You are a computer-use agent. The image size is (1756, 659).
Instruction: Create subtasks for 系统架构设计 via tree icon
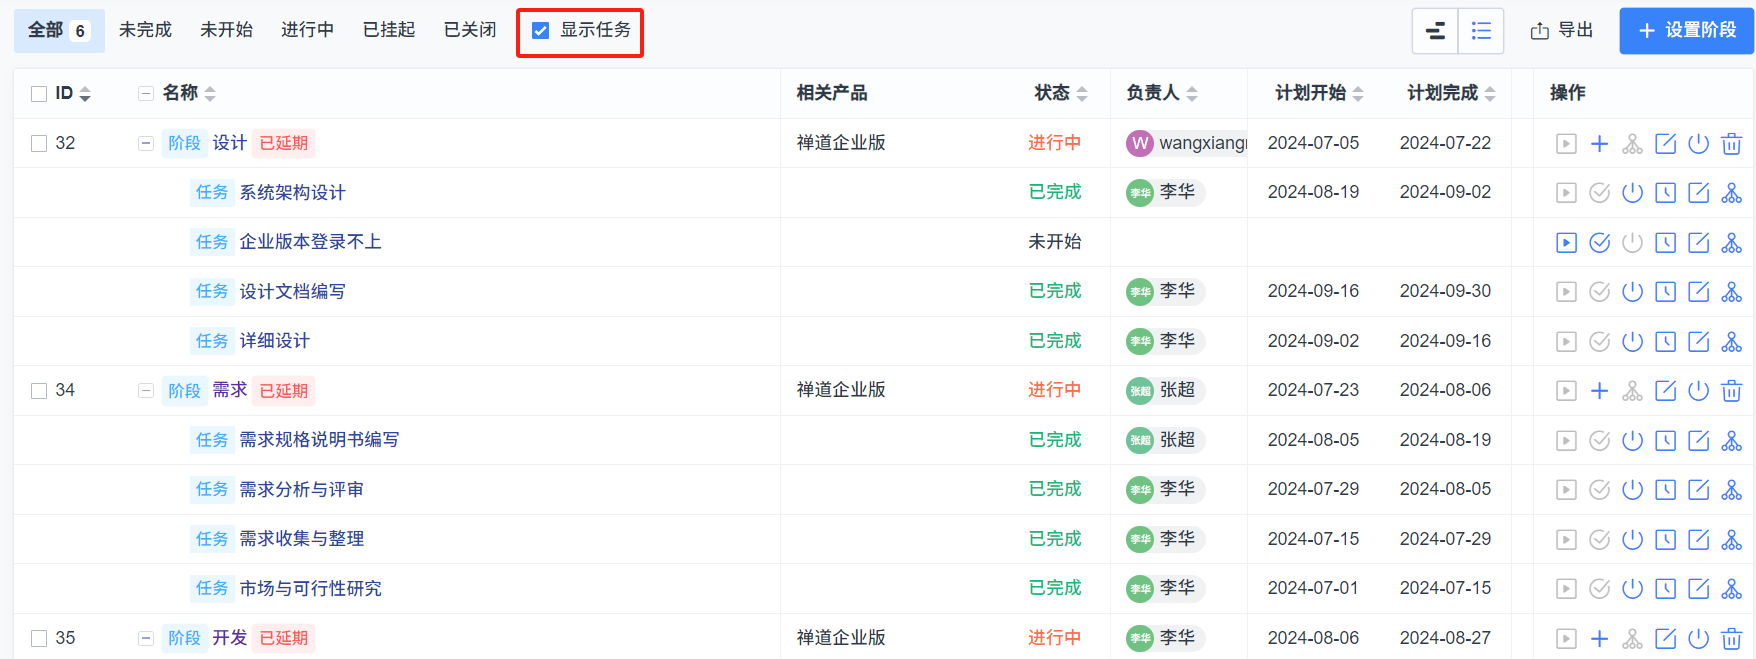point(1732,193)
